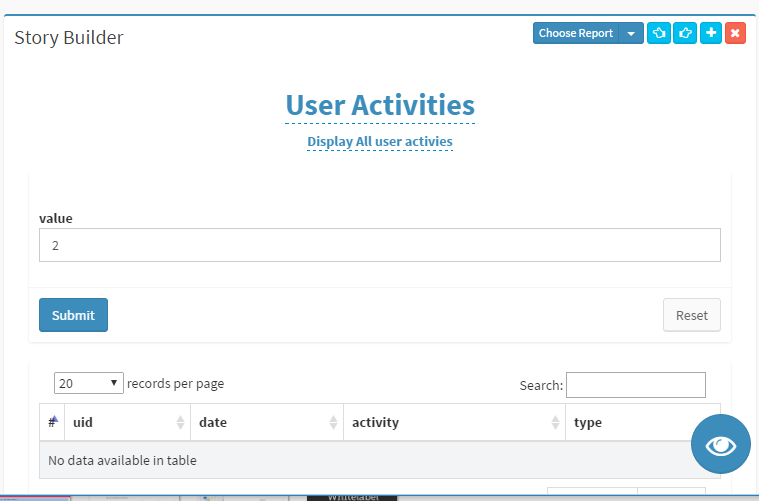Screen dimensions: 759x501
Task: Focus the table Search box
Action: (x=635, y=385)
